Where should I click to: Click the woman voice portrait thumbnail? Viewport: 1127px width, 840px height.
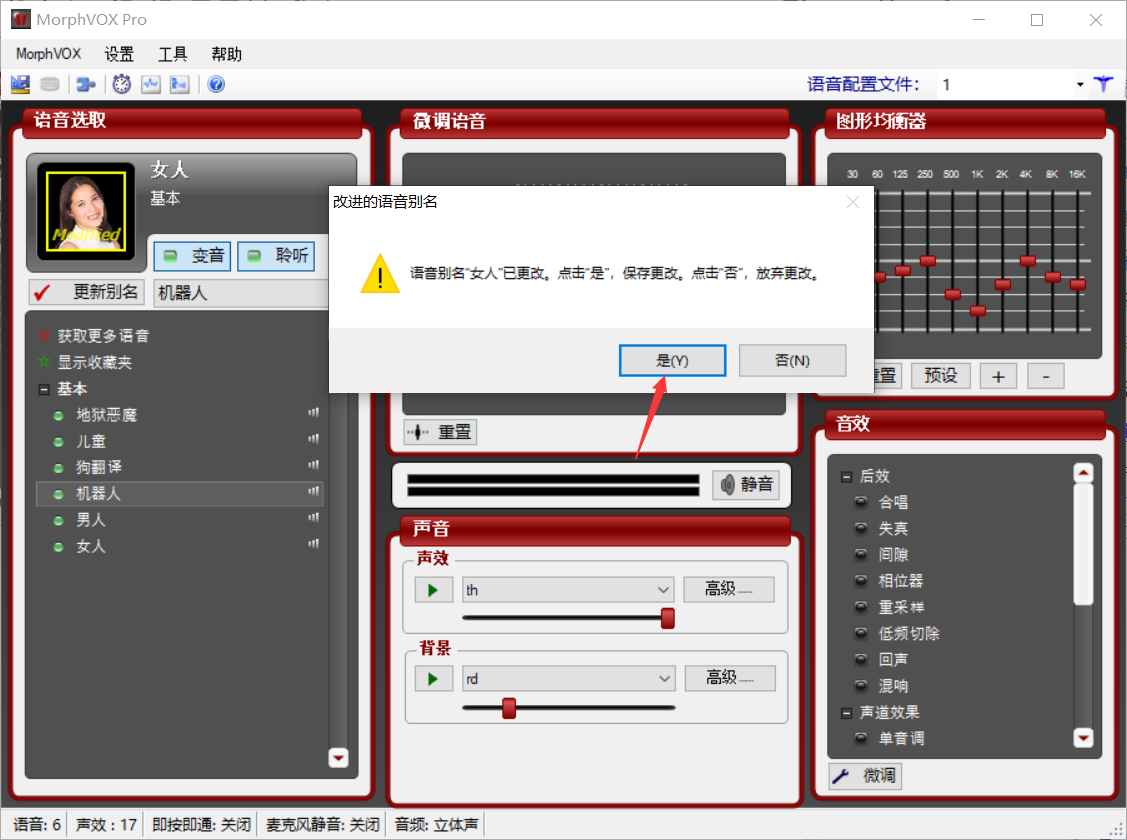point(86,211)
